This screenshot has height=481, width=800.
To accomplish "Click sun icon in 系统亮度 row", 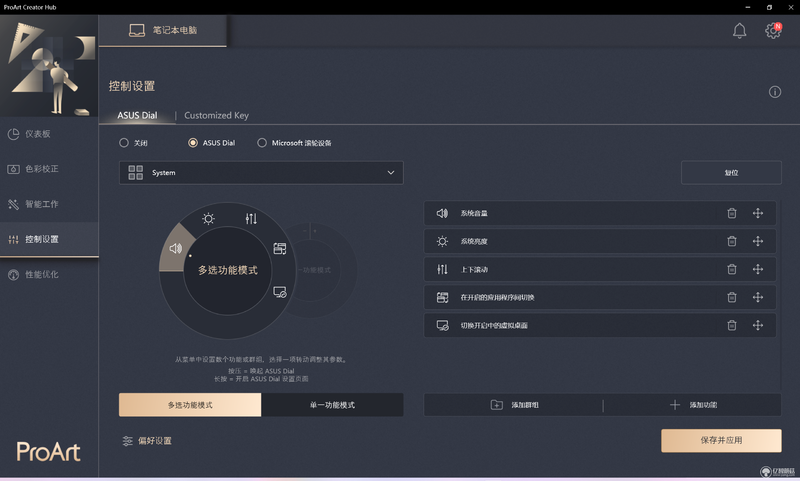I will point(442,241).
